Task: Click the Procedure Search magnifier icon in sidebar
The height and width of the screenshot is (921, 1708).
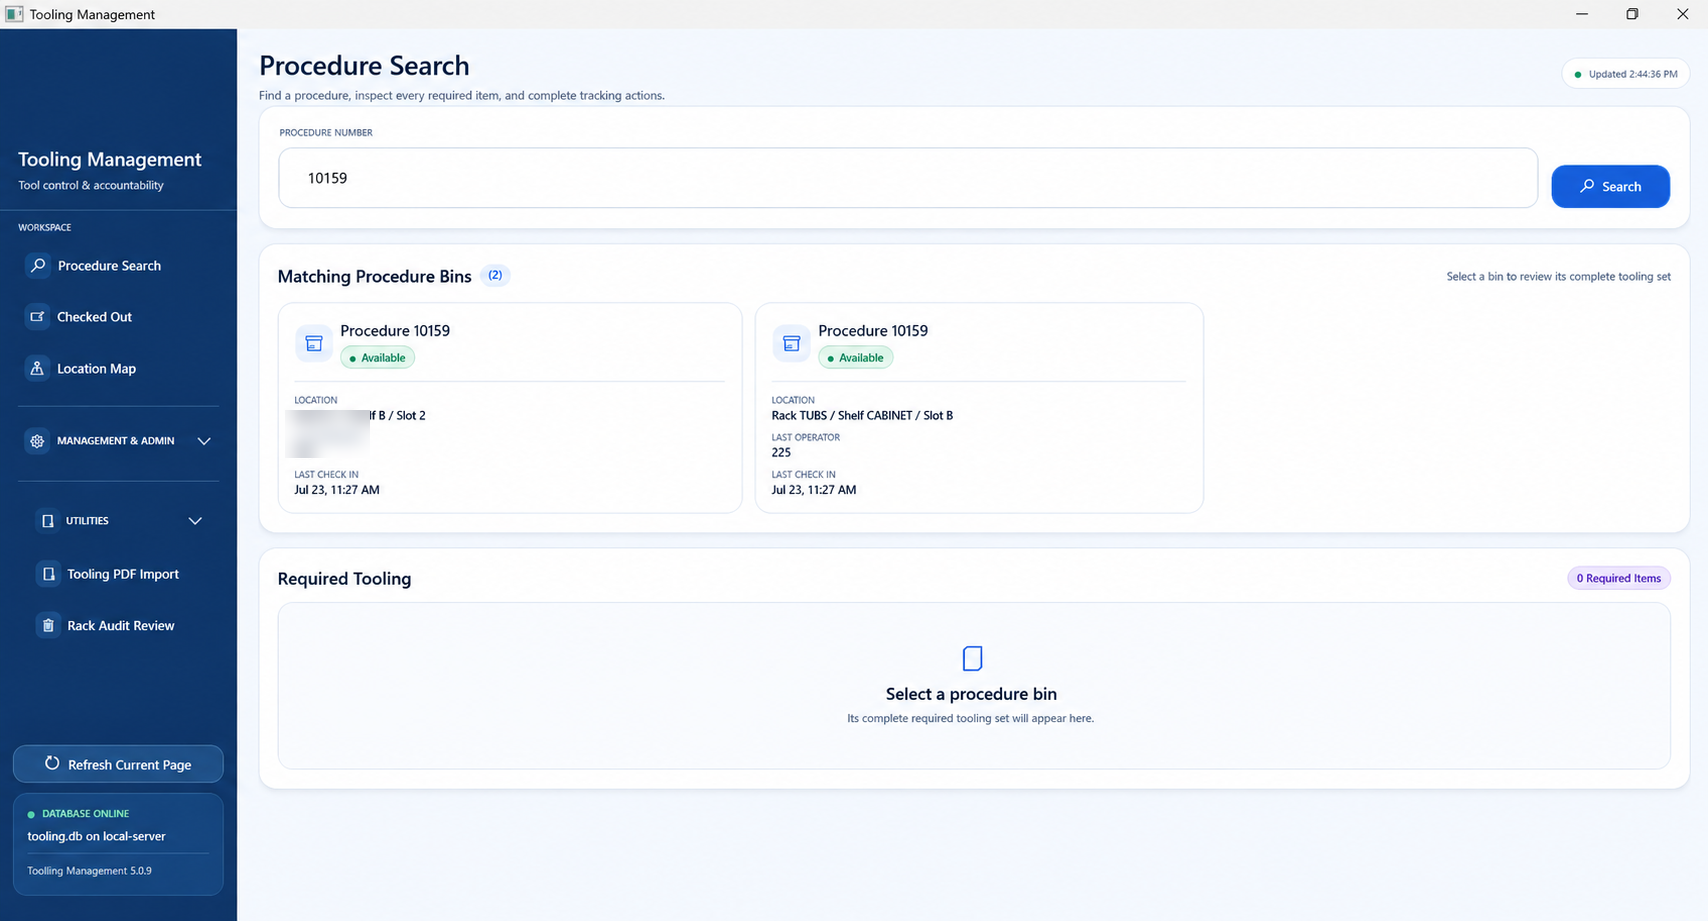Action: (x=38, y=266)
